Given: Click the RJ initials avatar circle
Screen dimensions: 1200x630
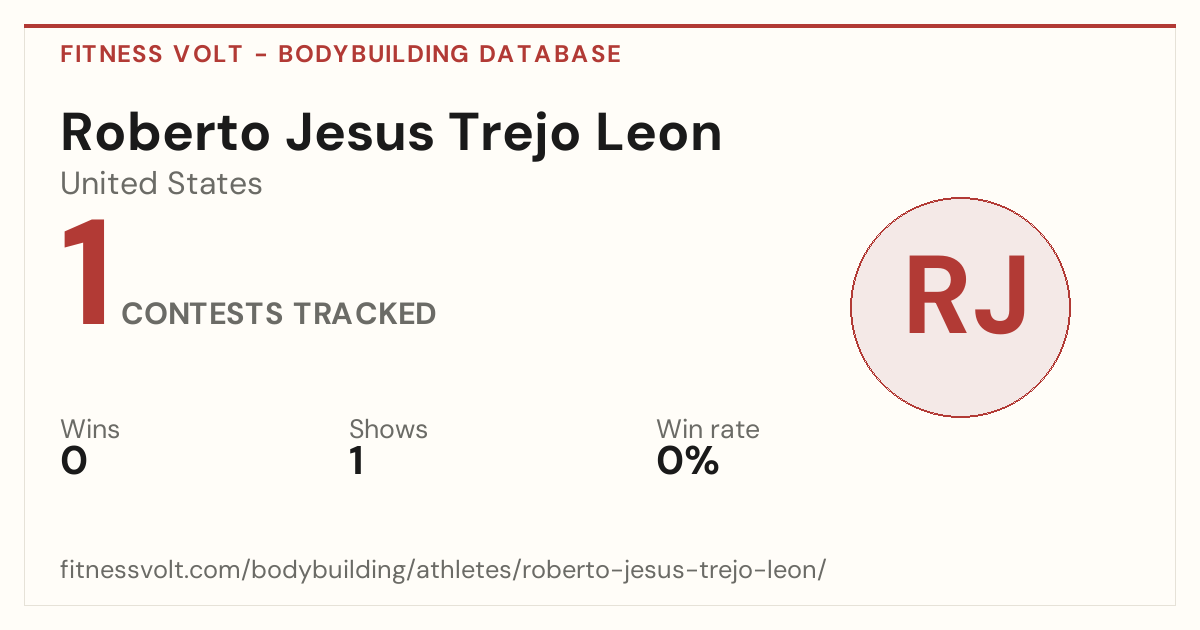Looking at the screenshot, I should (x=960, y=307).
